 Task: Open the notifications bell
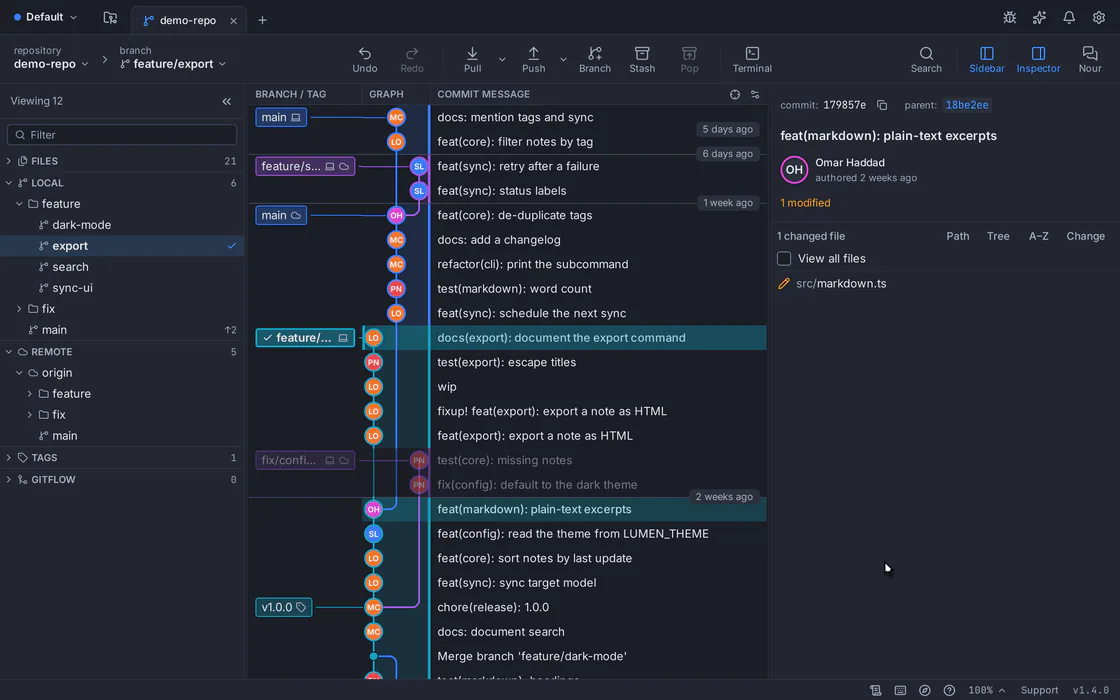1069,18
